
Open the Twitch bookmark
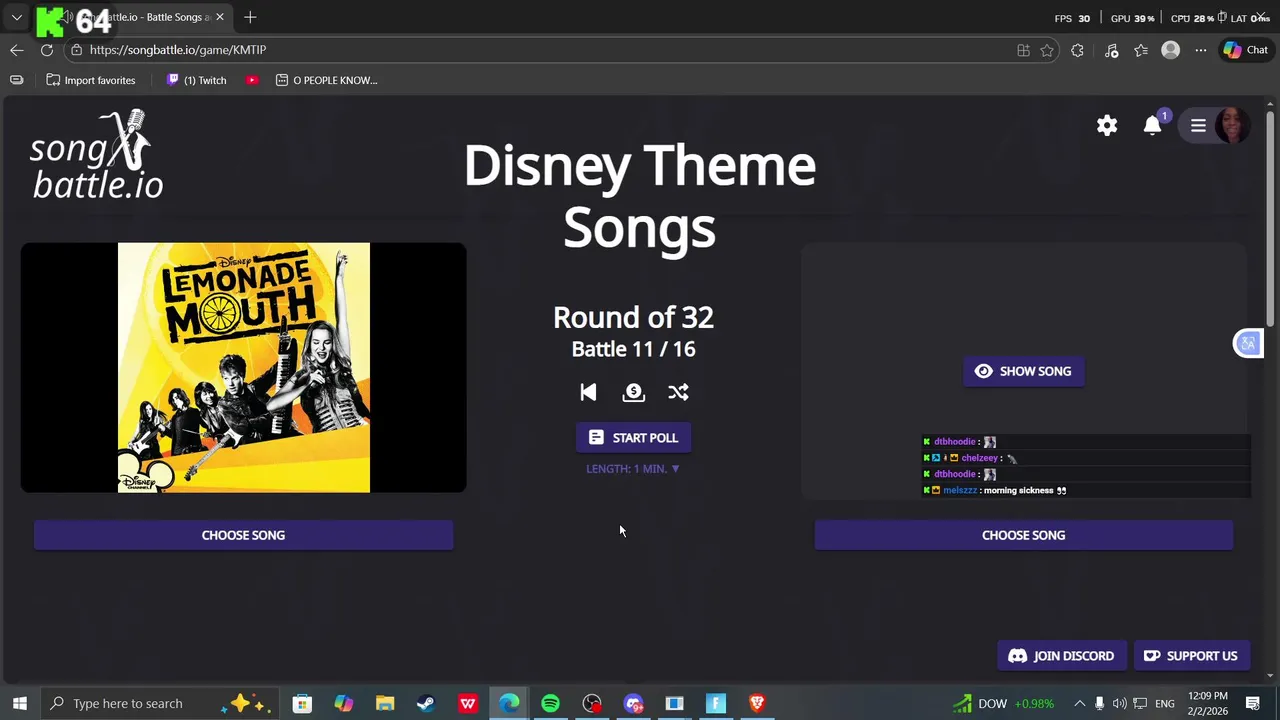point(196,80)
